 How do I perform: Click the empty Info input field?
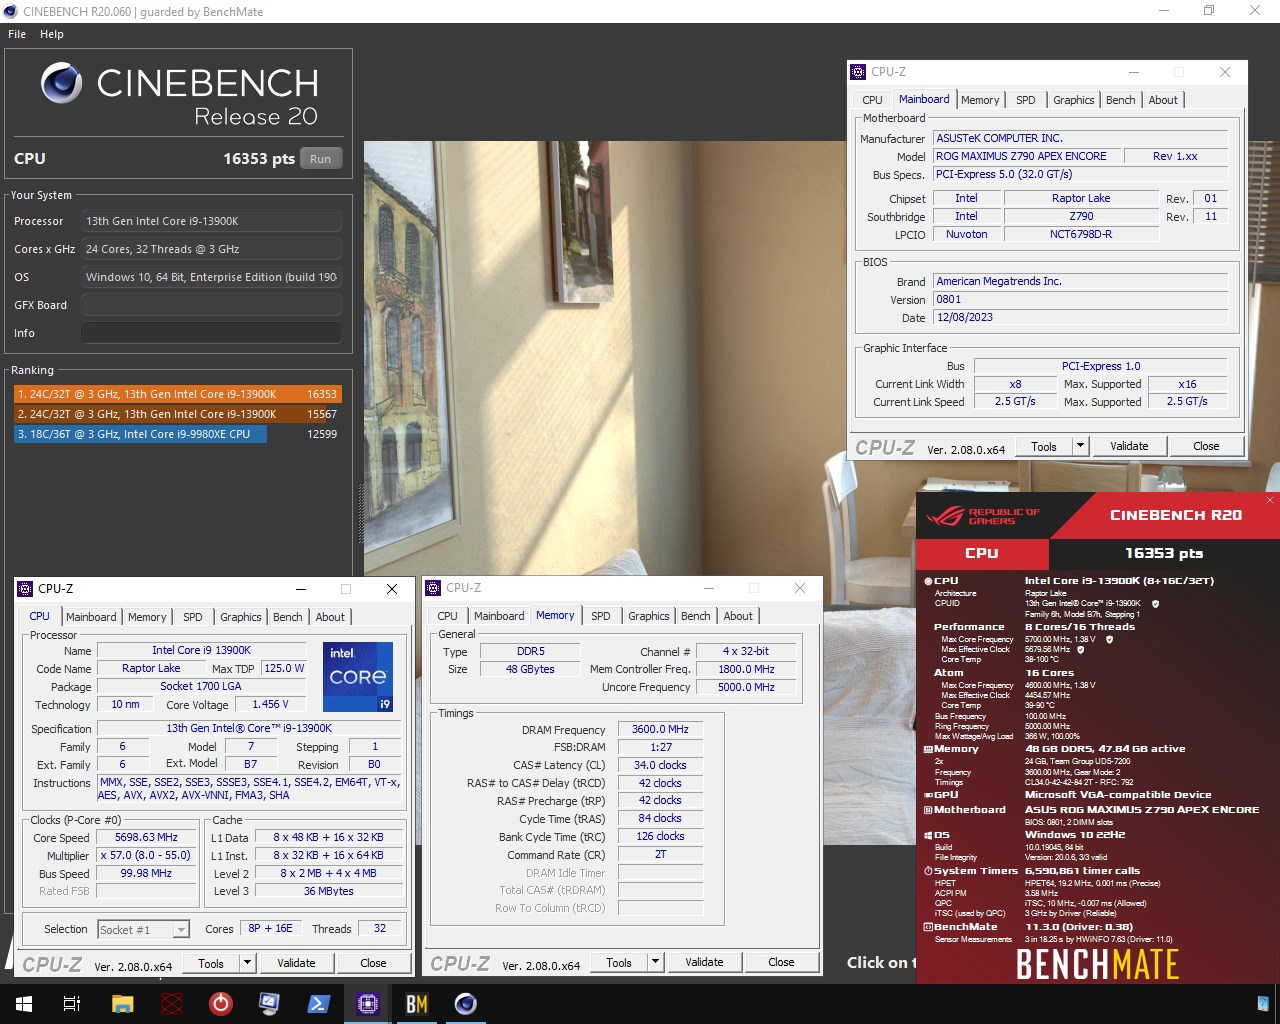click(x=211, y=333)
